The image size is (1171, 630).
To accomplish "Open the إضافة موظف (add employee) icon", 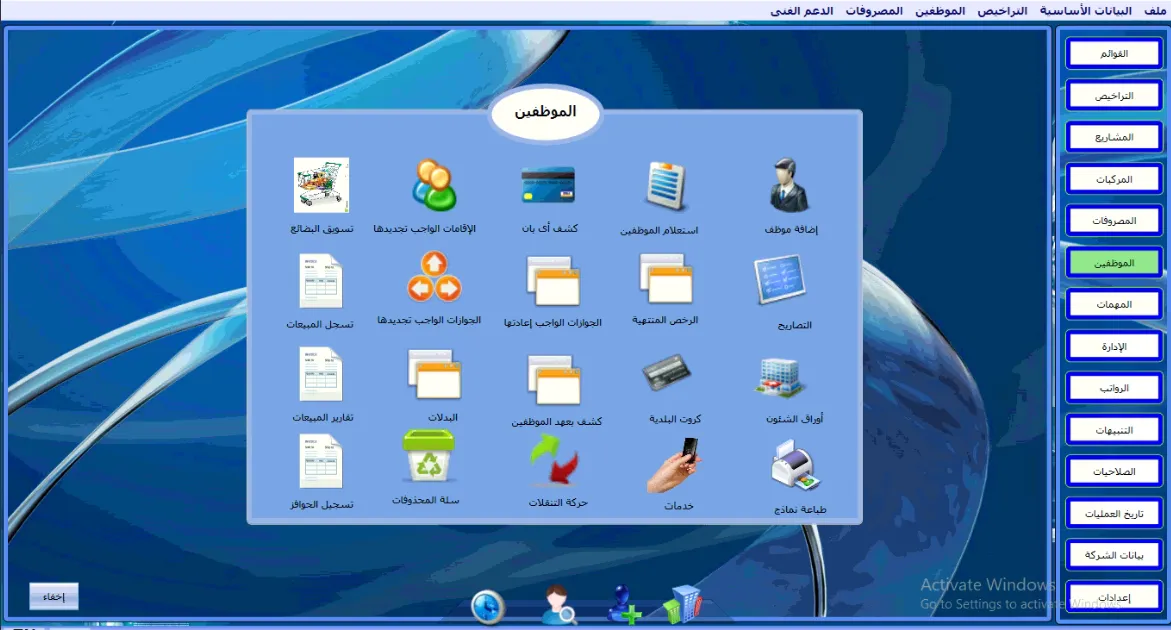I will 789,185.
